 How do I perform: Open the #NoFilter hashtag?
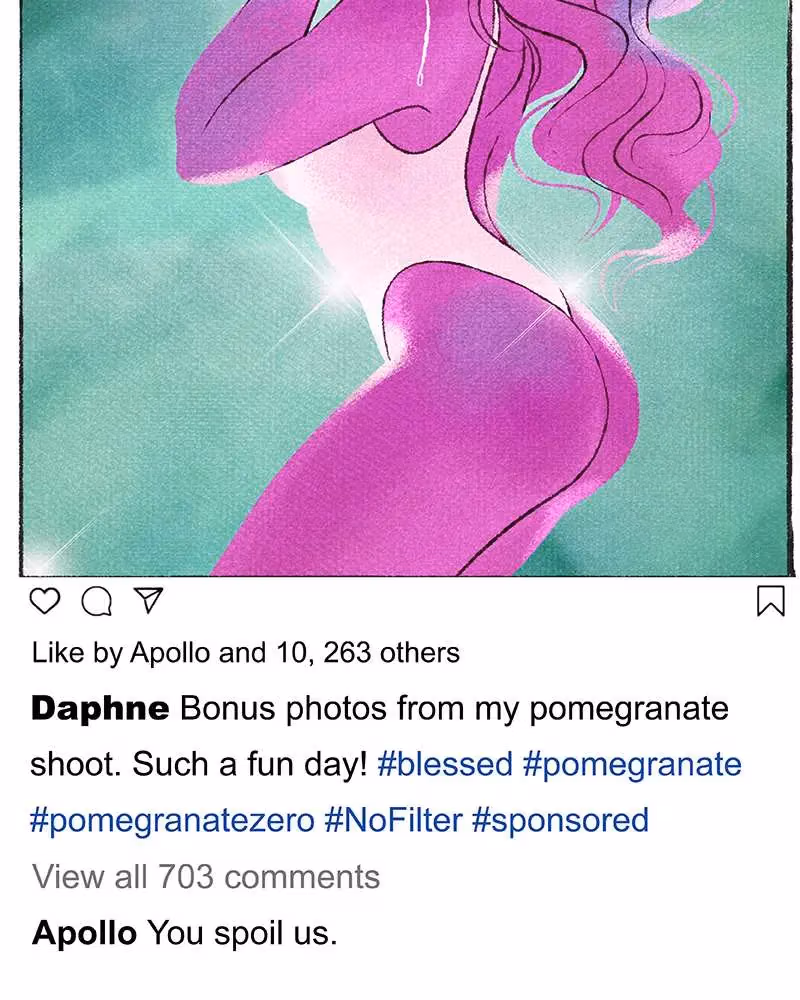(x=393, y=820)
